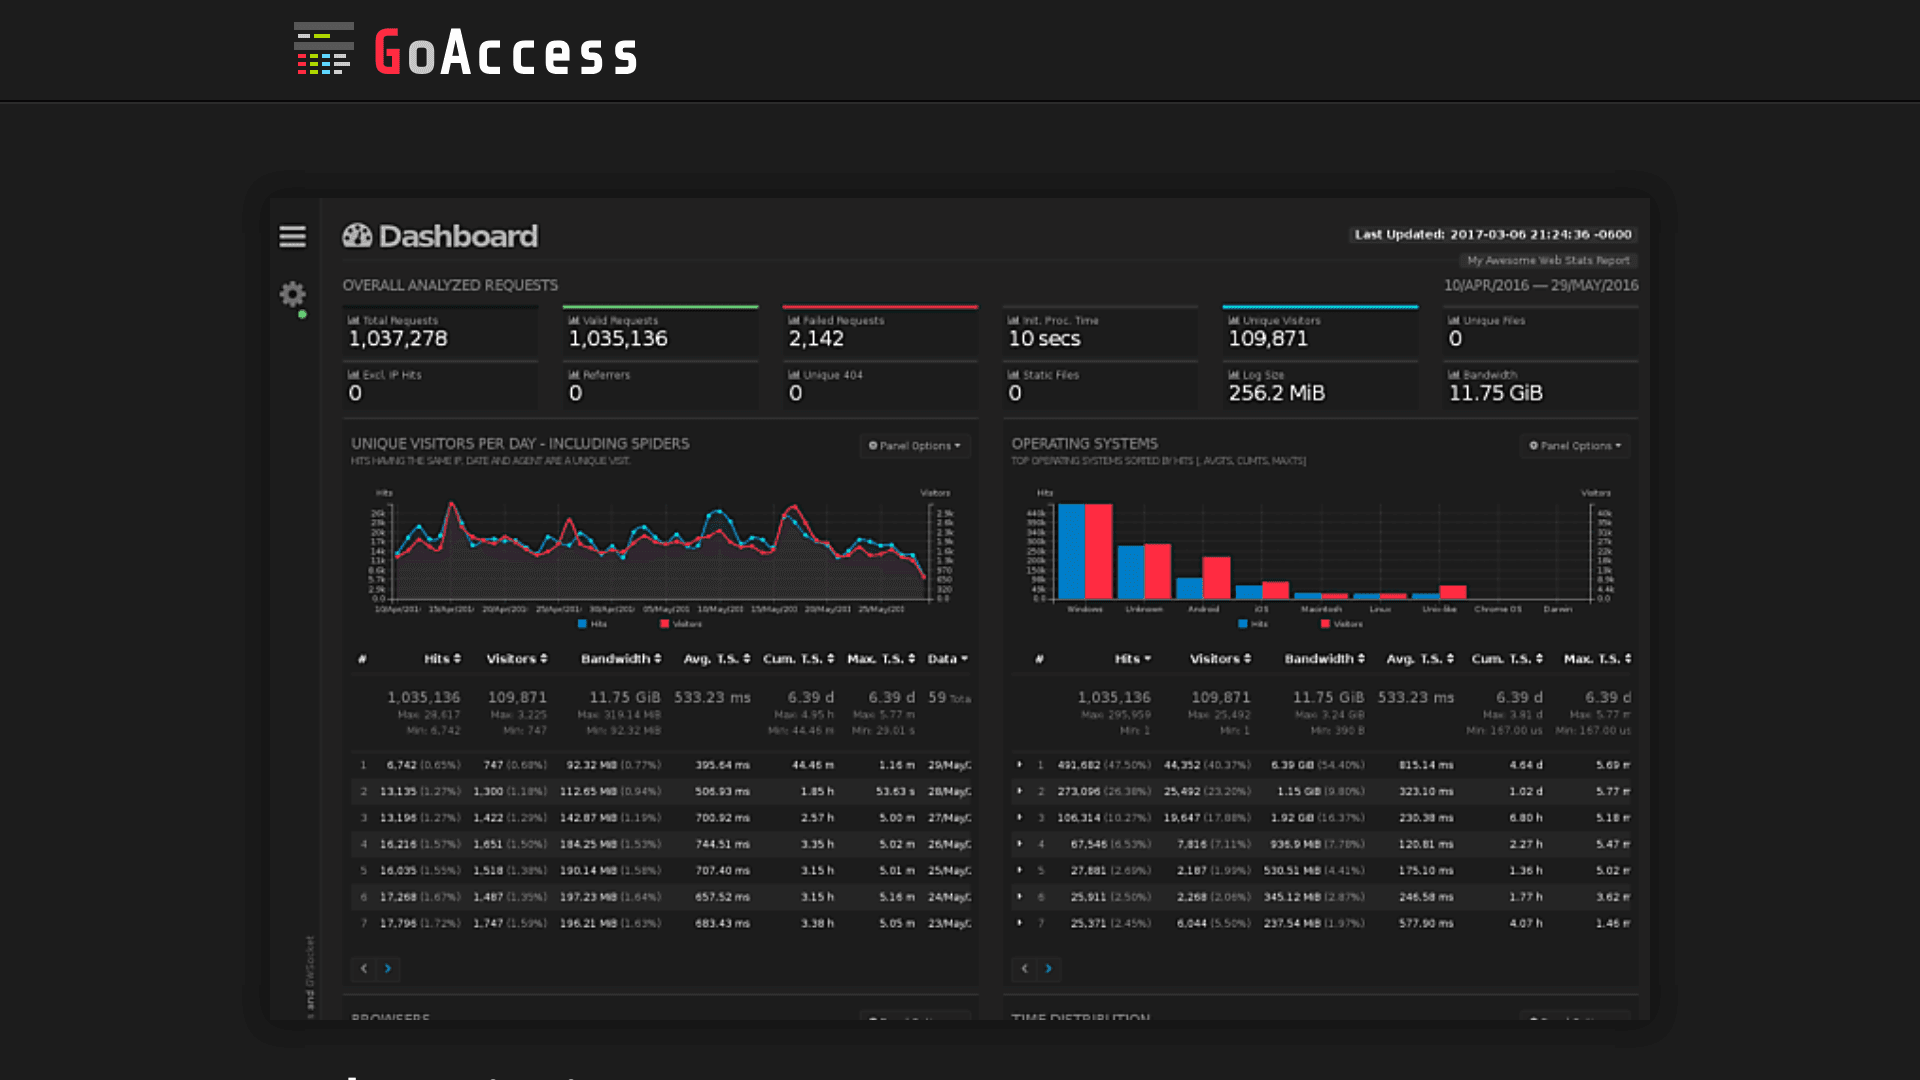Click Failed Requests stat chart icon
The image size is (1920, 1080).
click(x=793, y=321)
